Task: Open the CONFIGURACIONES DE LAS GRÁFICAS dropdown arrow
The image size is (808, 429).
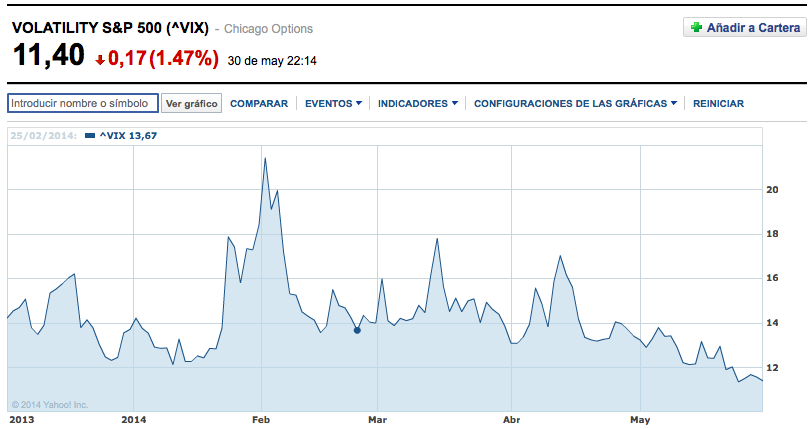Action: (674, 103)
